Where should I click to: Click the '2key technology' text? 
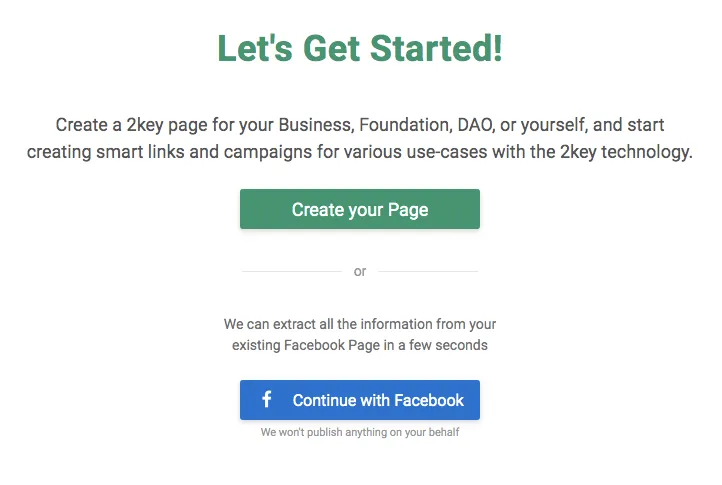coord(626,152)
